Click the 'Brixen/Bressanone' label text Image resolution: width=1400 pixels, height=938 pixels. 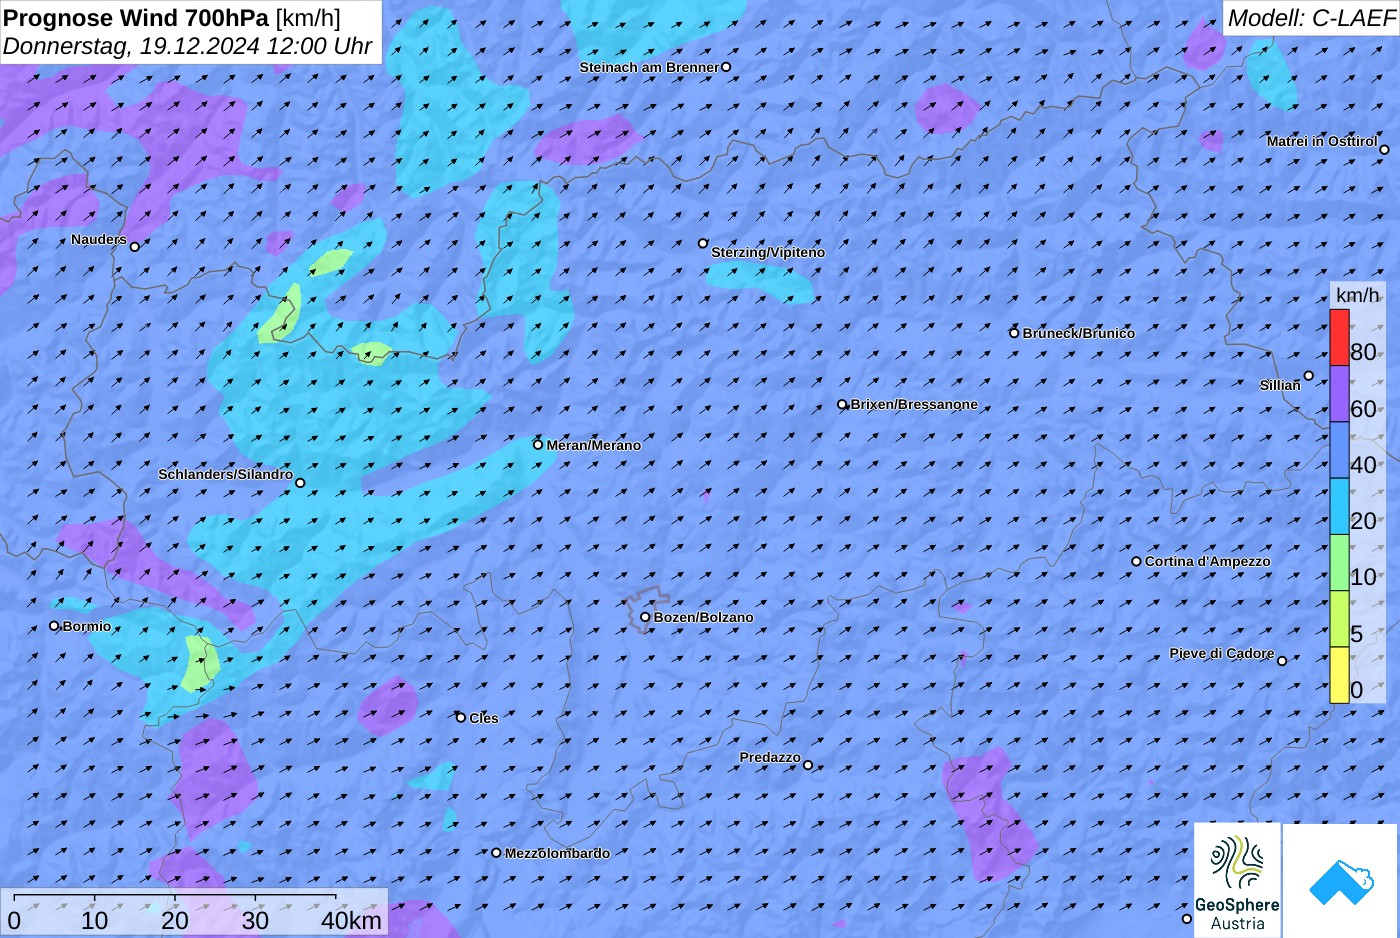[x=914, y=404]
